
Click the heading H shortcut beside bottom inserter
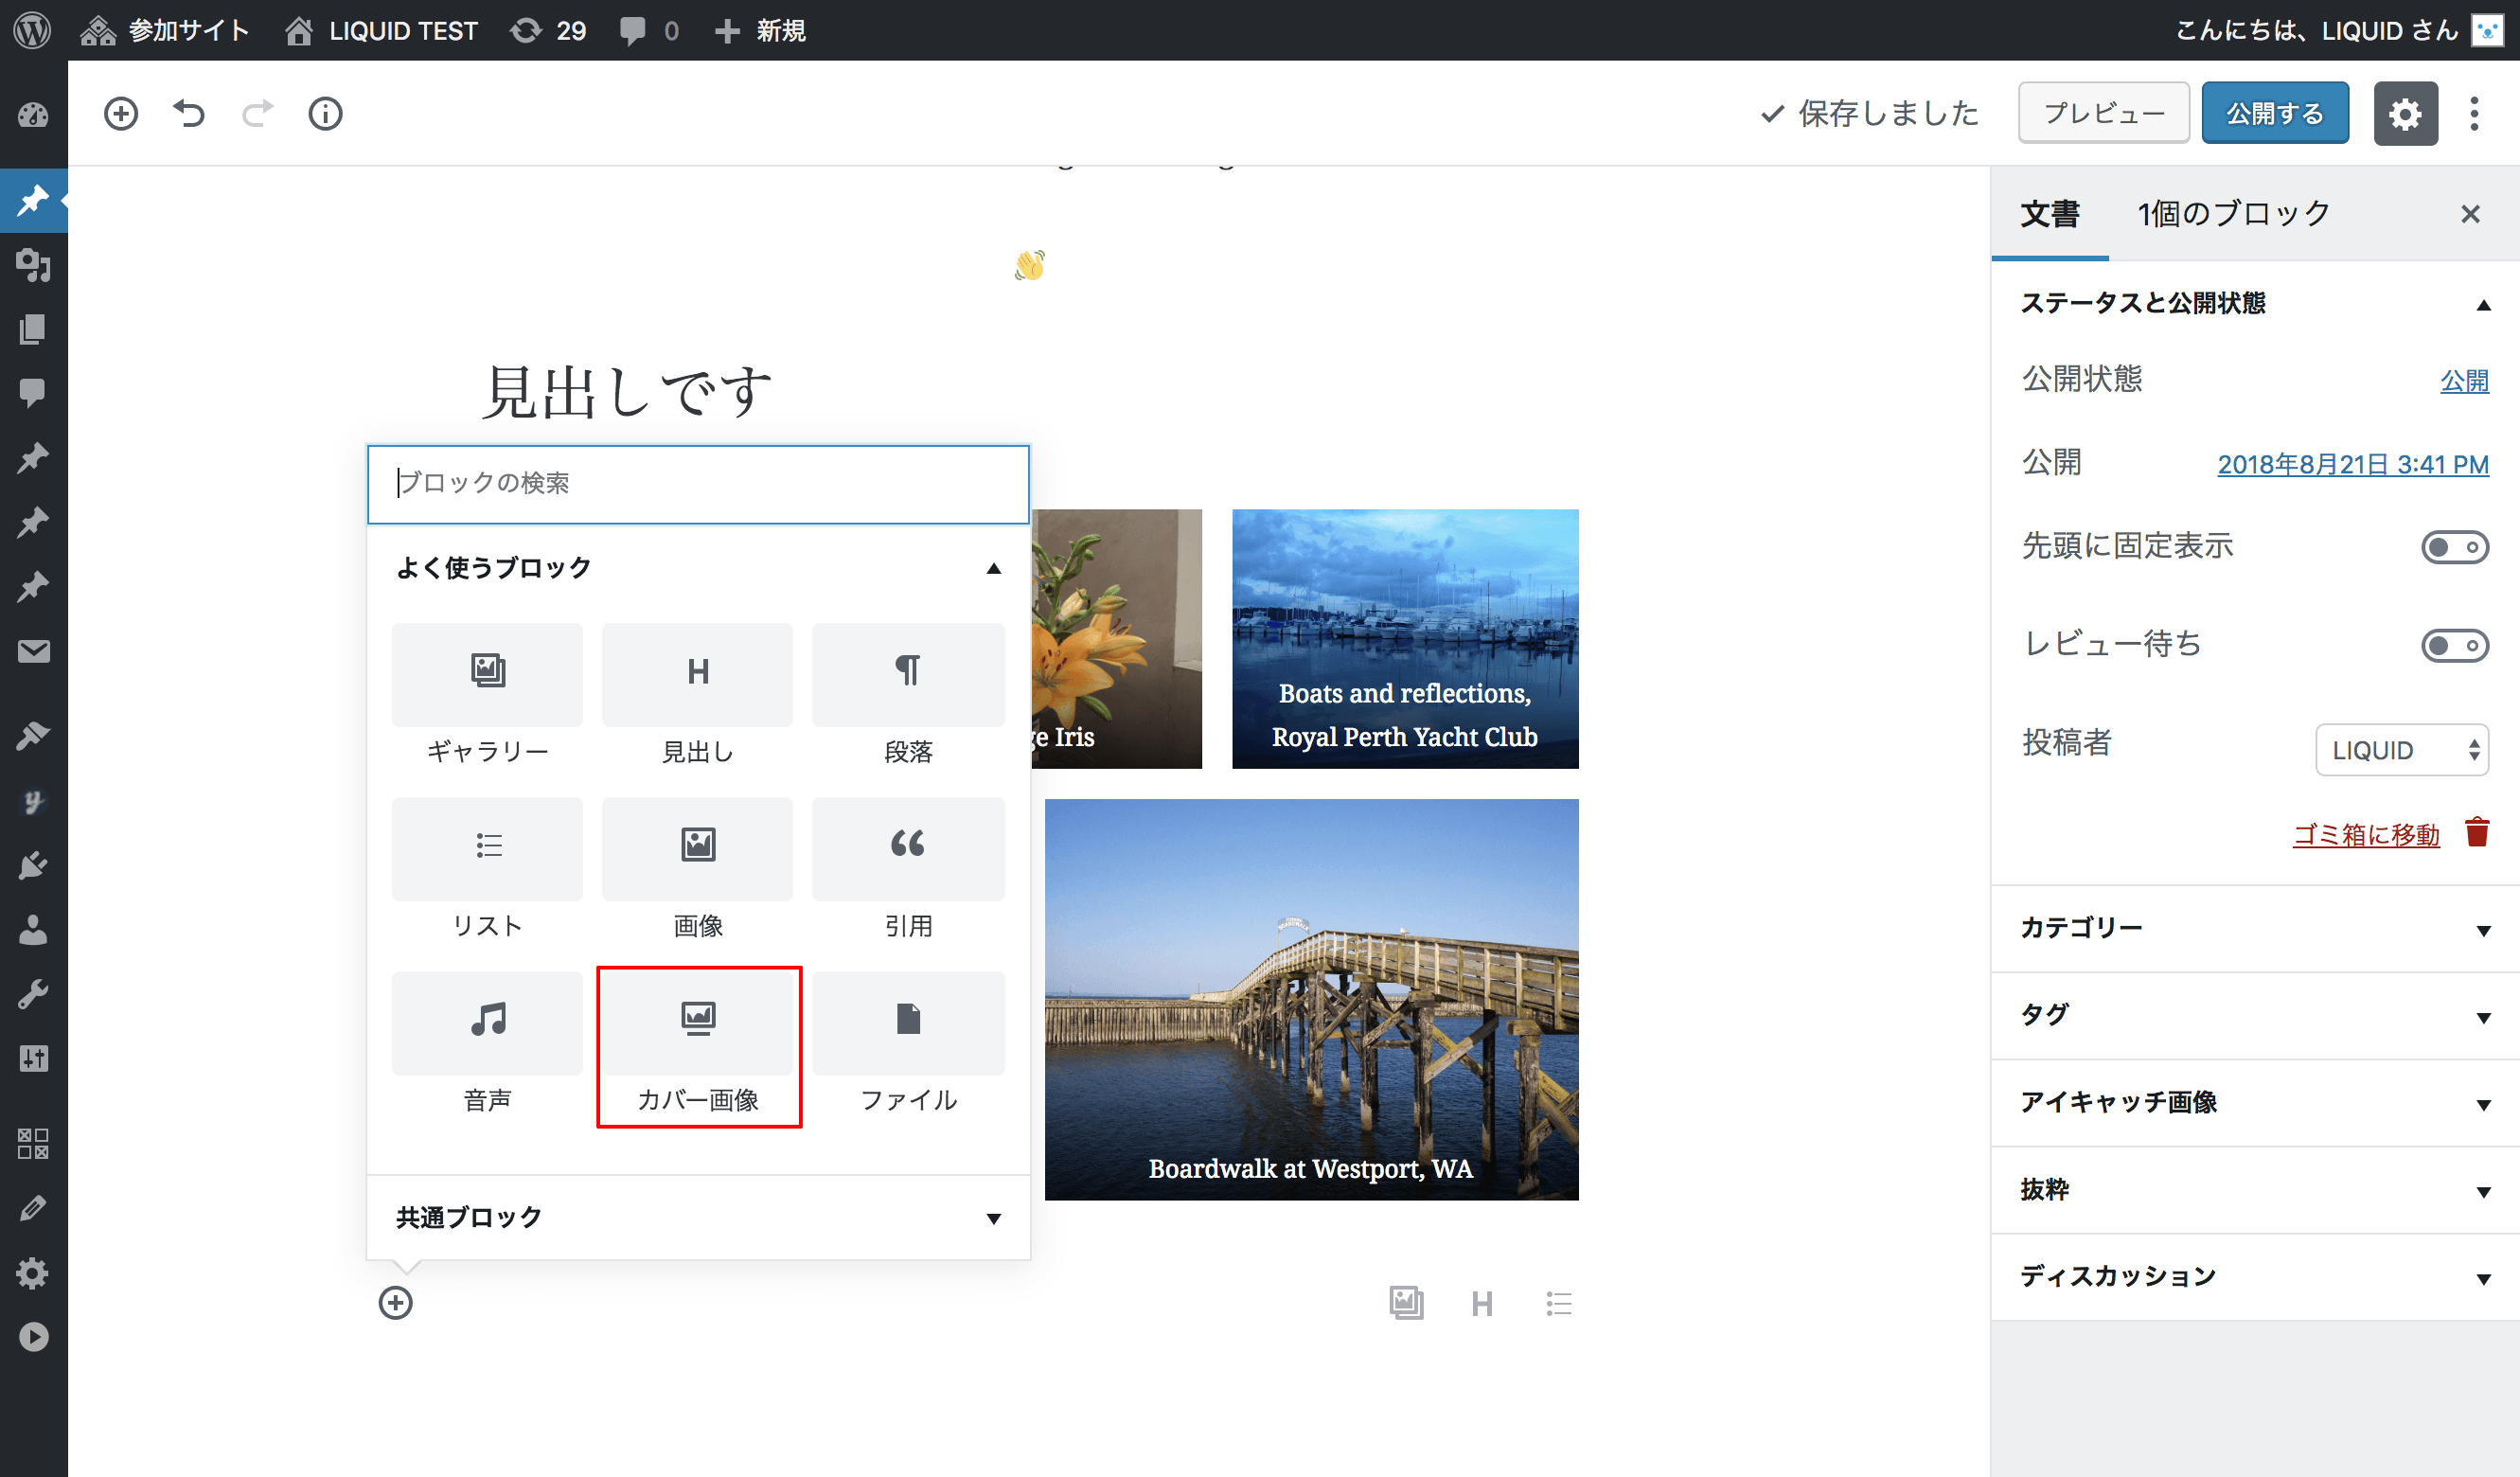[1482, 1303]
